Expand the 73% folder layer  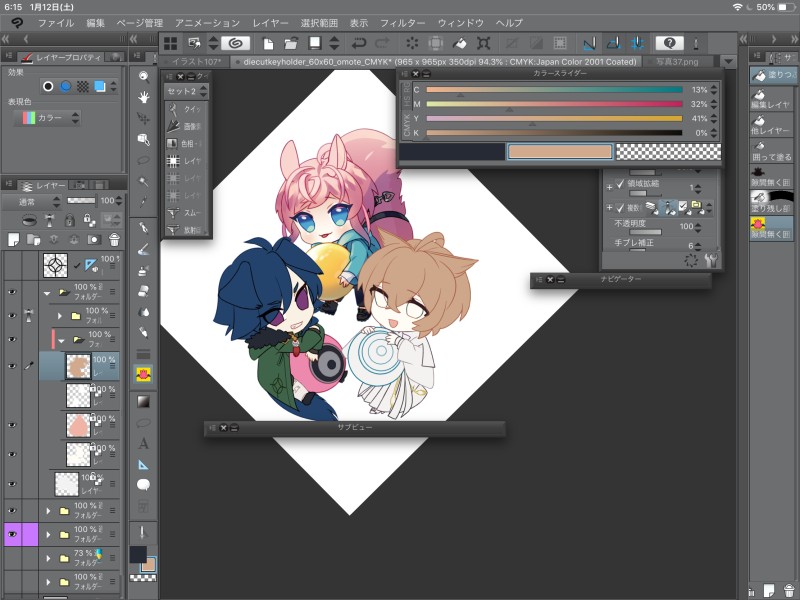[x=48, y=558]
